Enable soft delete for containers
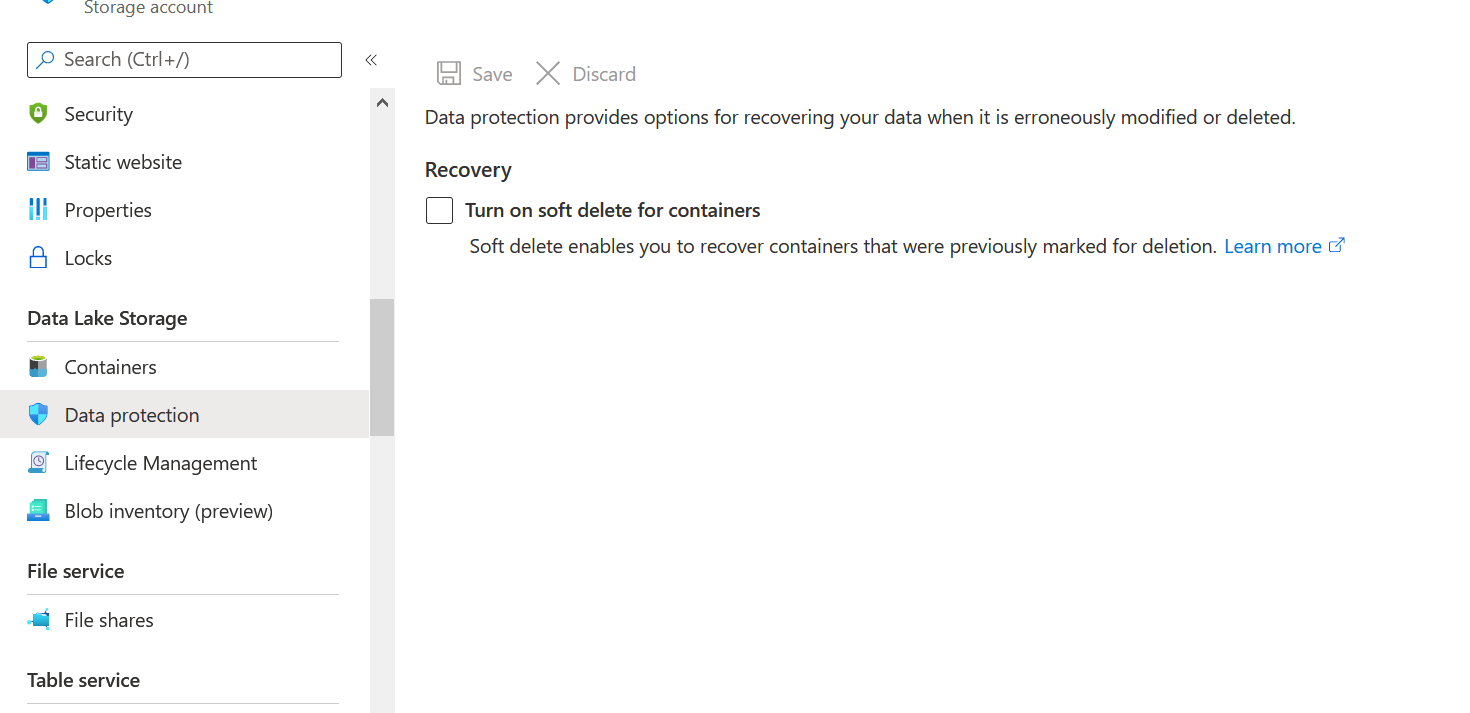Viewport: 1470px width, 713px height. 439,210
